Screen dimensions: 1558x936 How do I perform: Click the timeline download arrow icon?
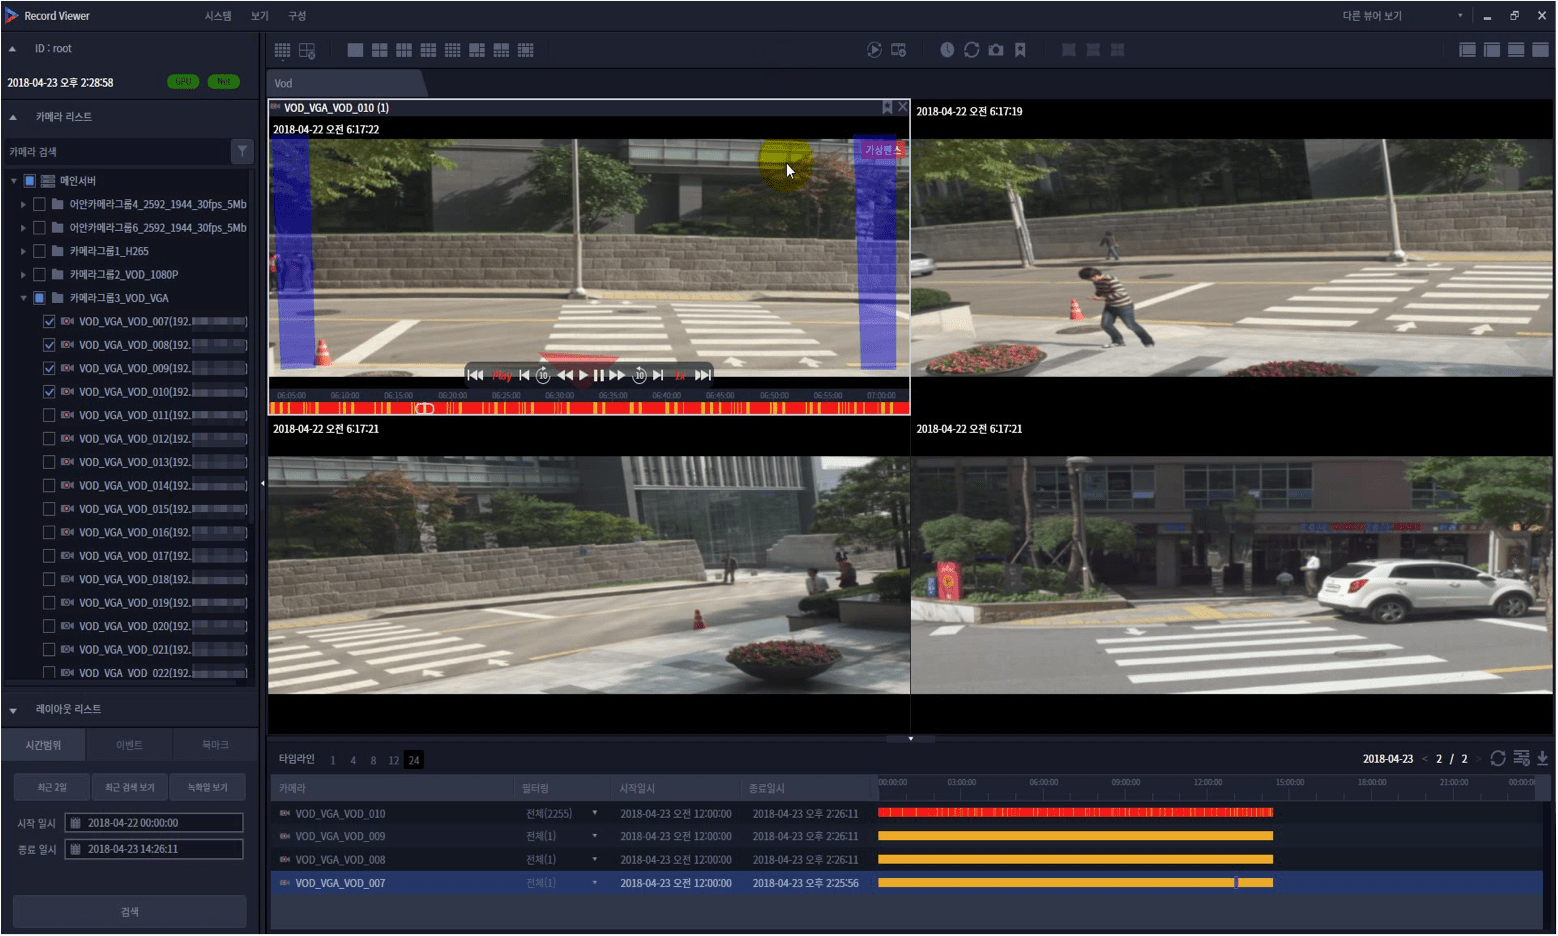pyautogui.click(x=1542, y=758)
